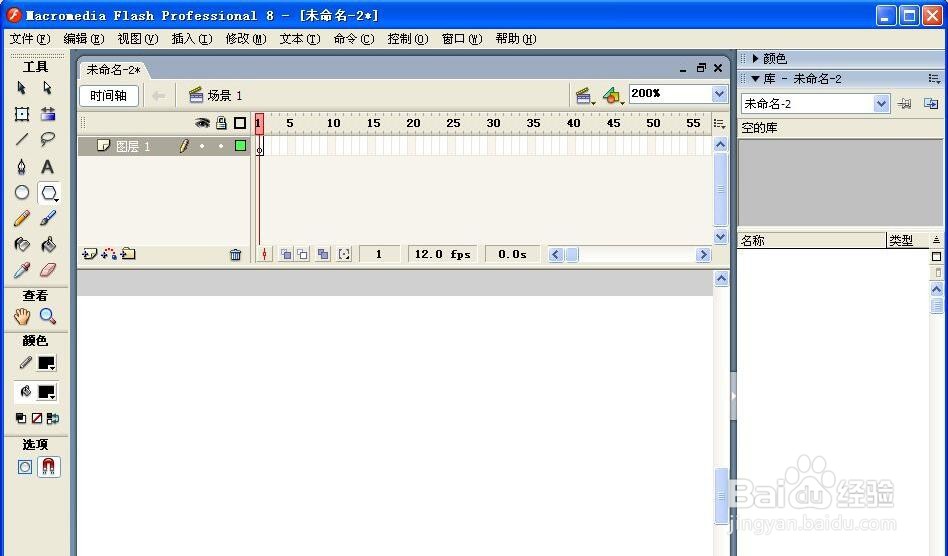
Task: Select the Gradient Transform tool
Action: pos(48,114)
